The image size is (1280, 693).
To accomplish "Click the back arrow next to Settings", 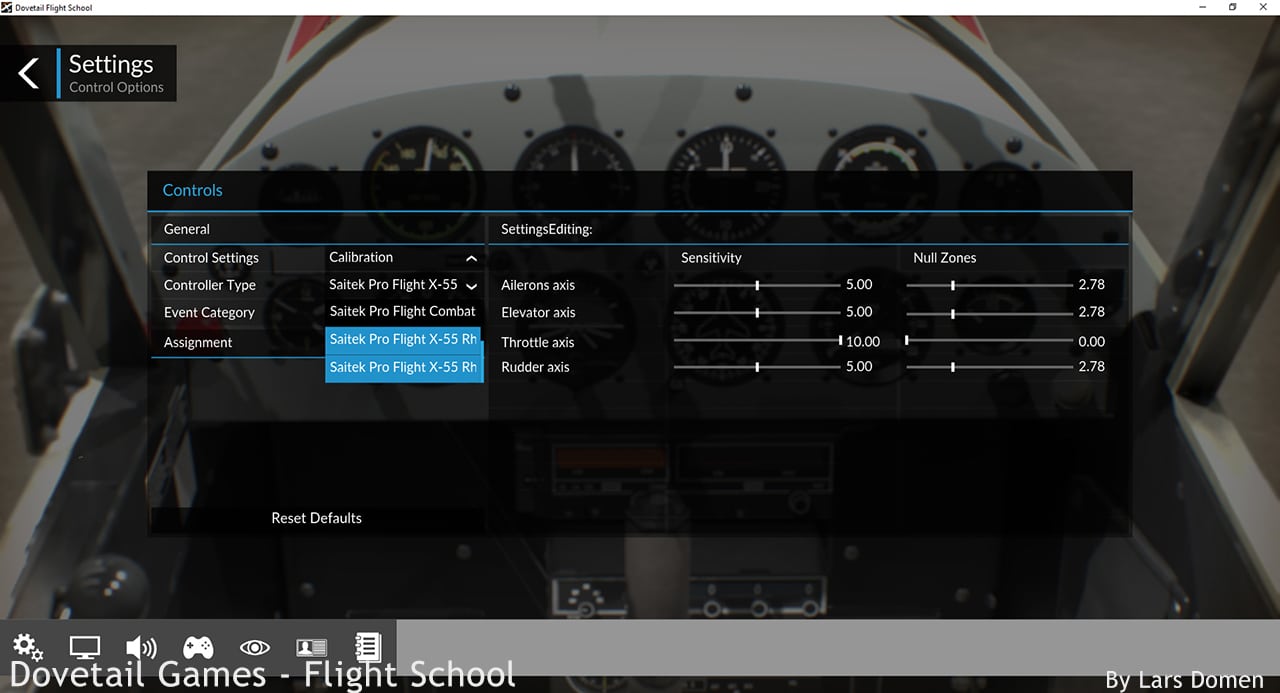I will [x=29, y=73].
